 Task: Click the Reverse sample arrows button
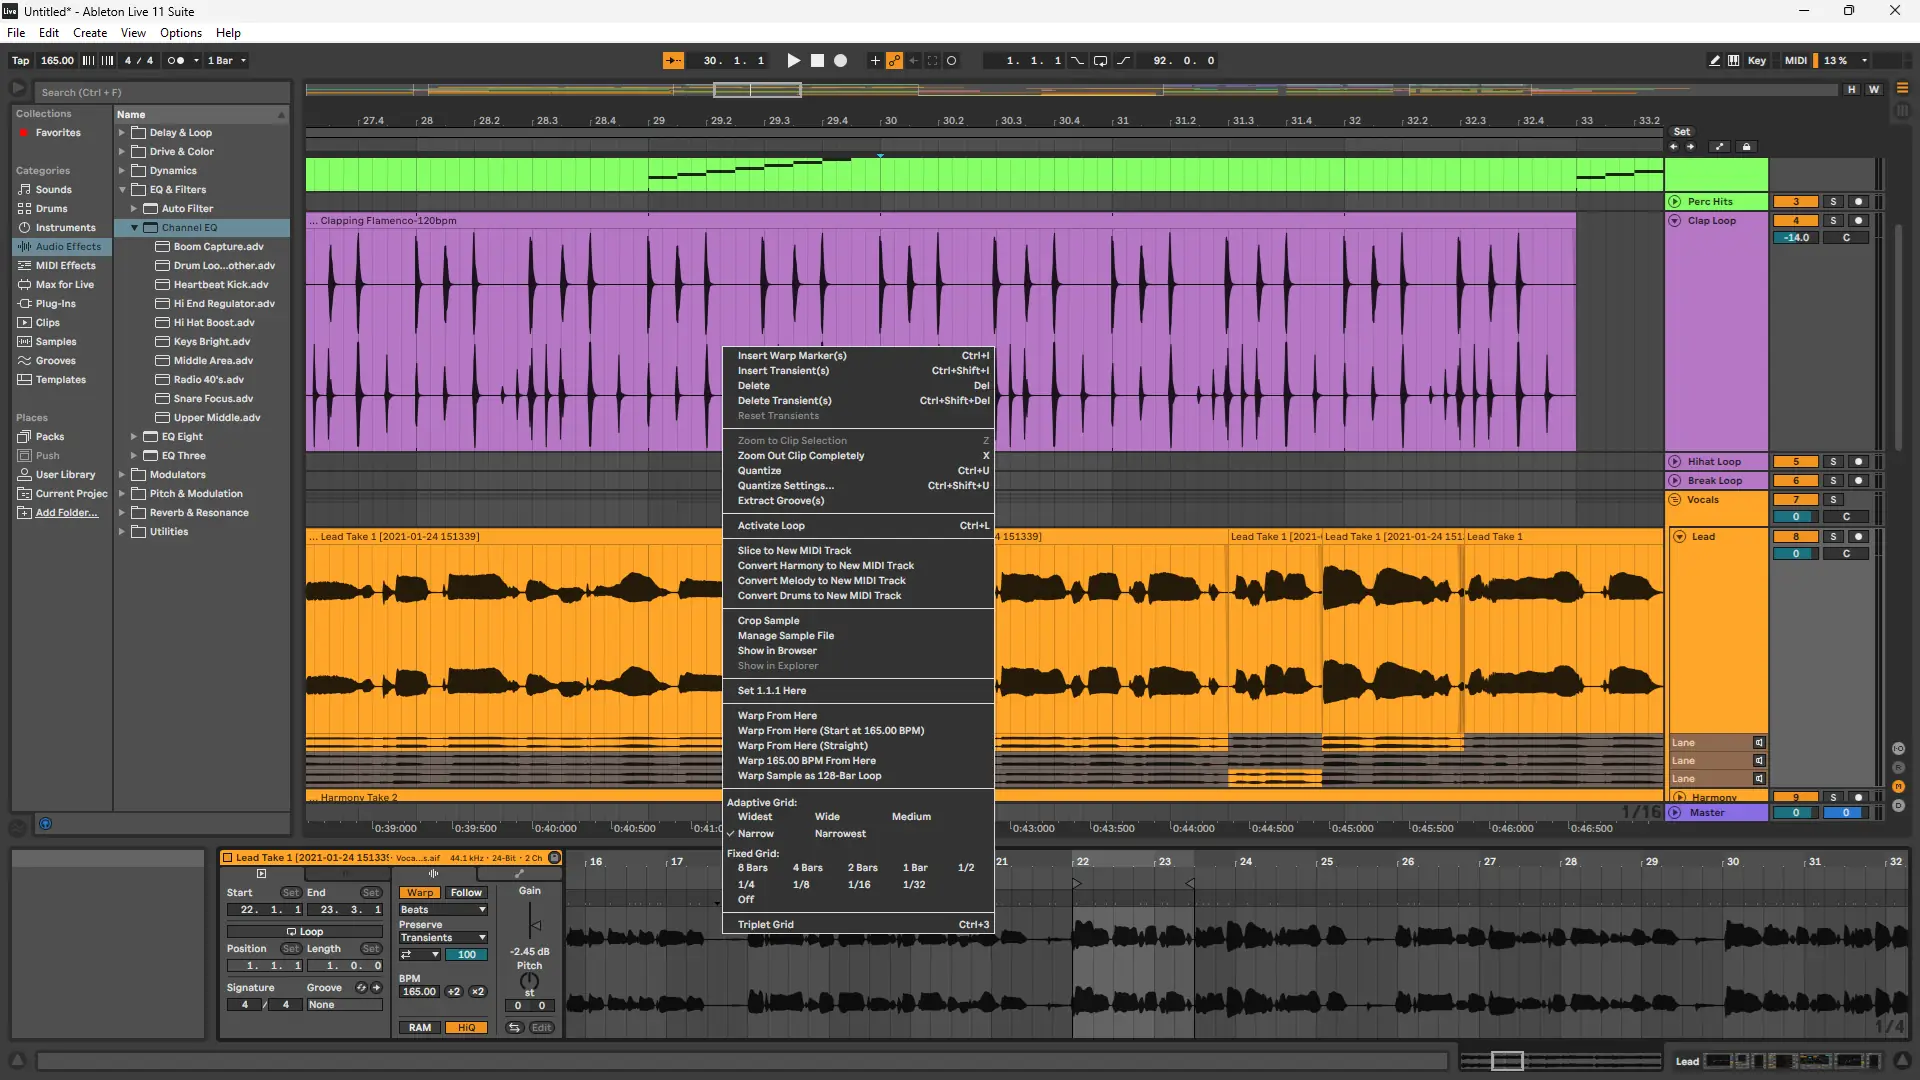pyautogui.click(x=514, y=1027)
